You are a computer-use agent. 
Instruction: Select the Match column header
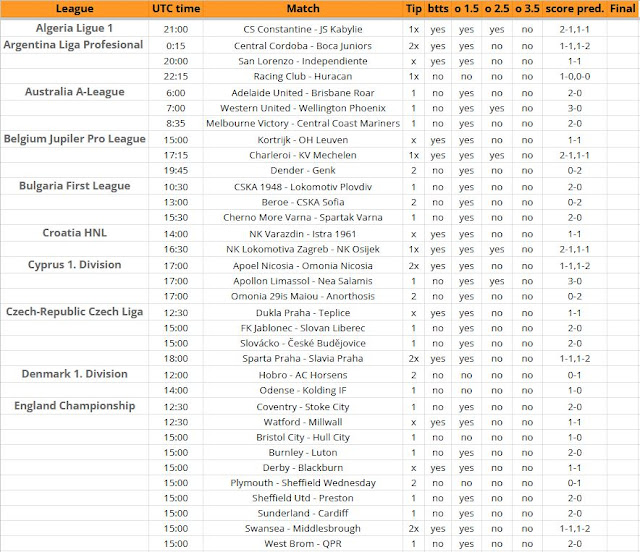[303, 9]
